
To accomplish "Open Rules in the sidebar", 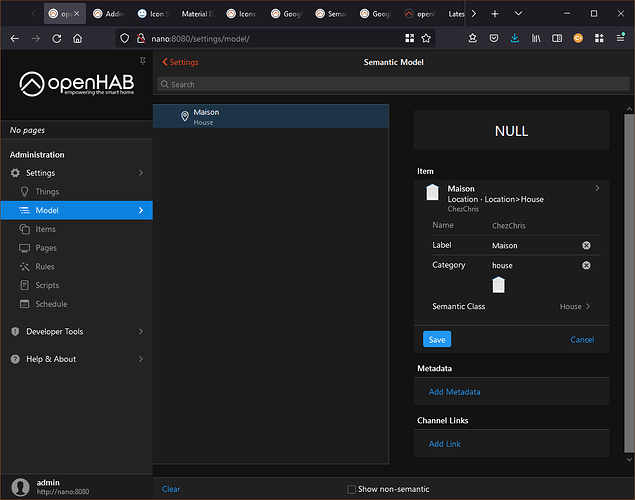I will point(77,266).
